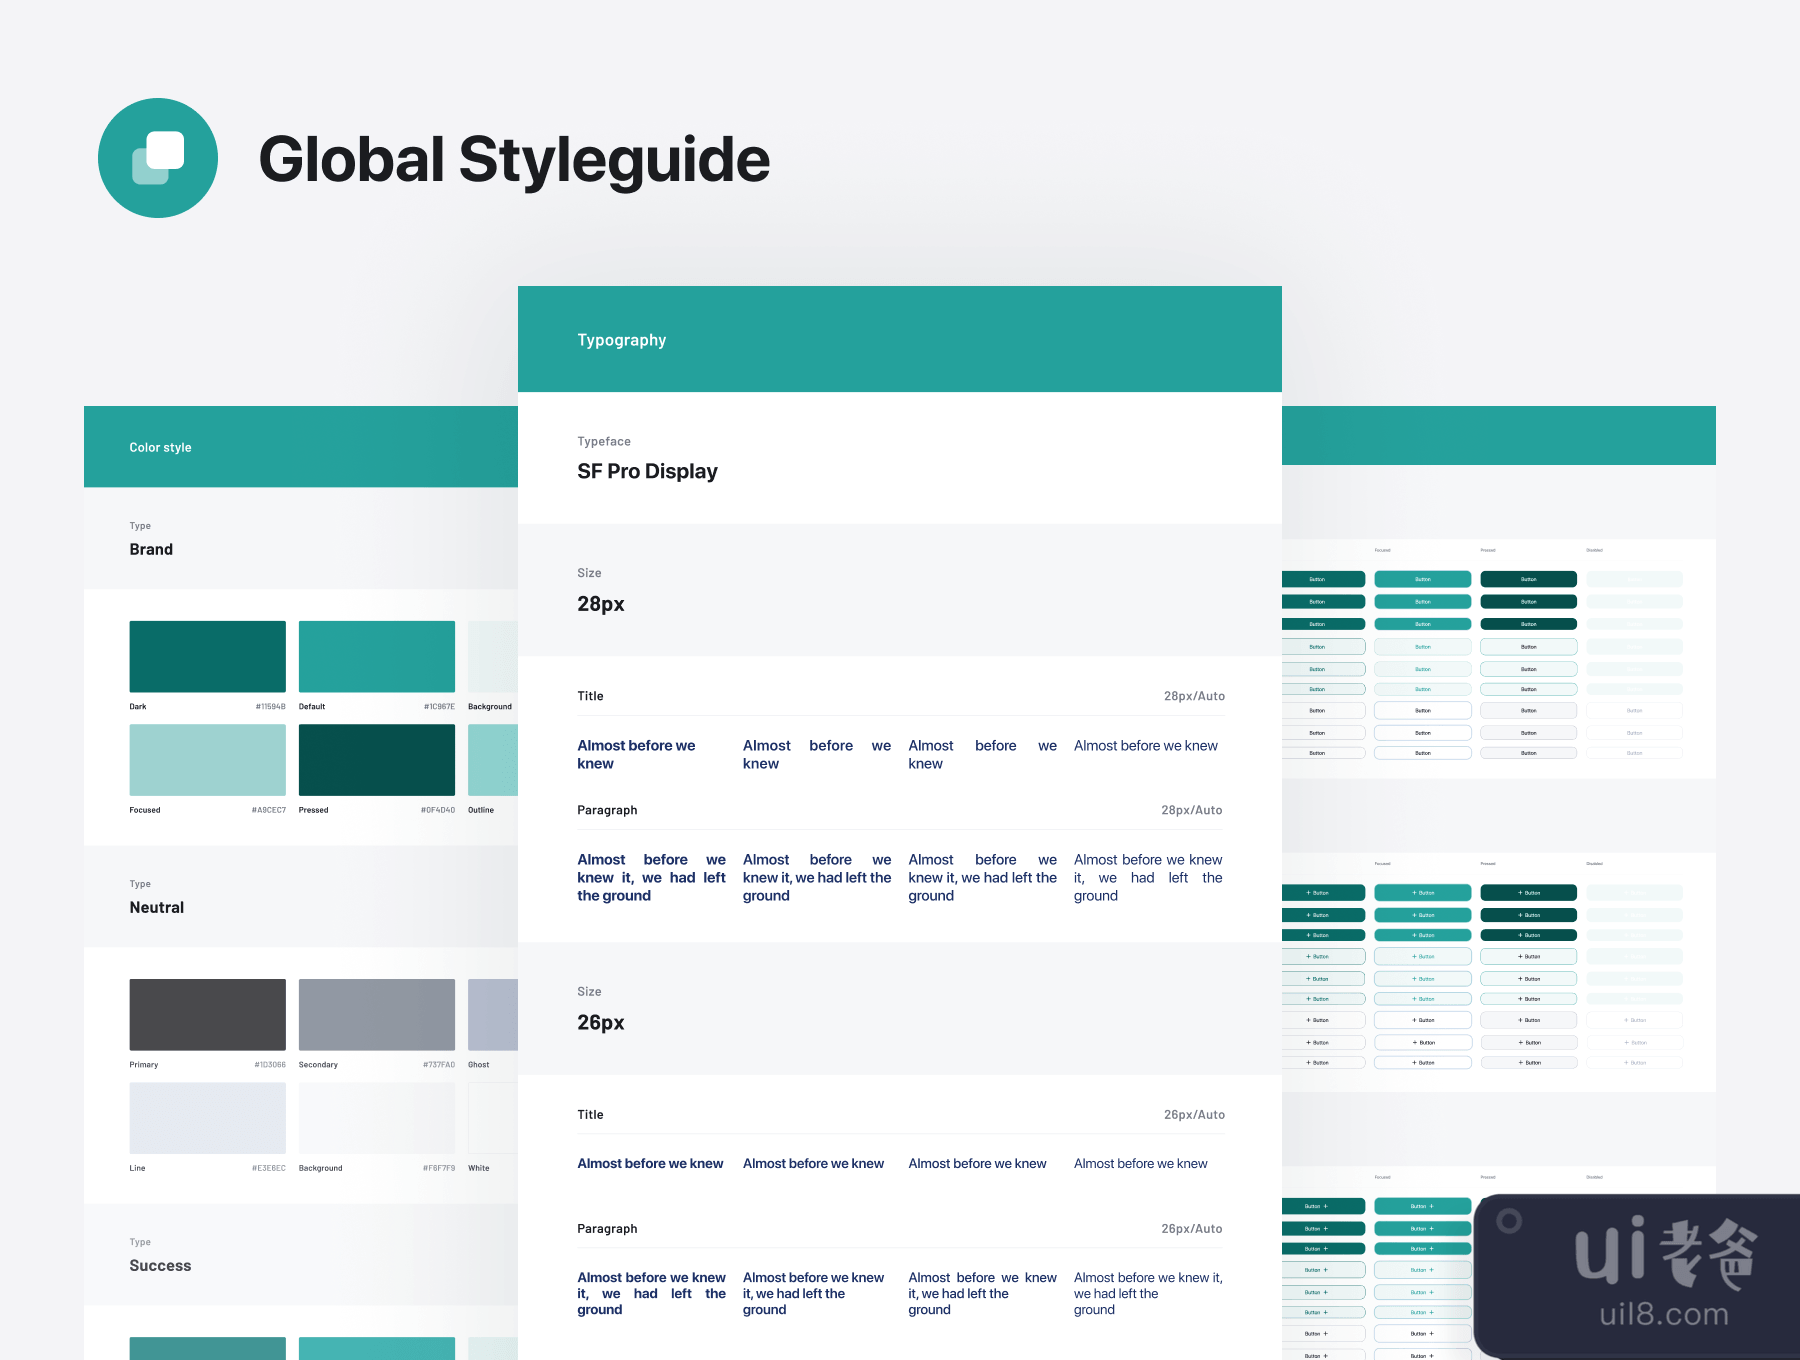Click the Success type heading

[160, 1265]
